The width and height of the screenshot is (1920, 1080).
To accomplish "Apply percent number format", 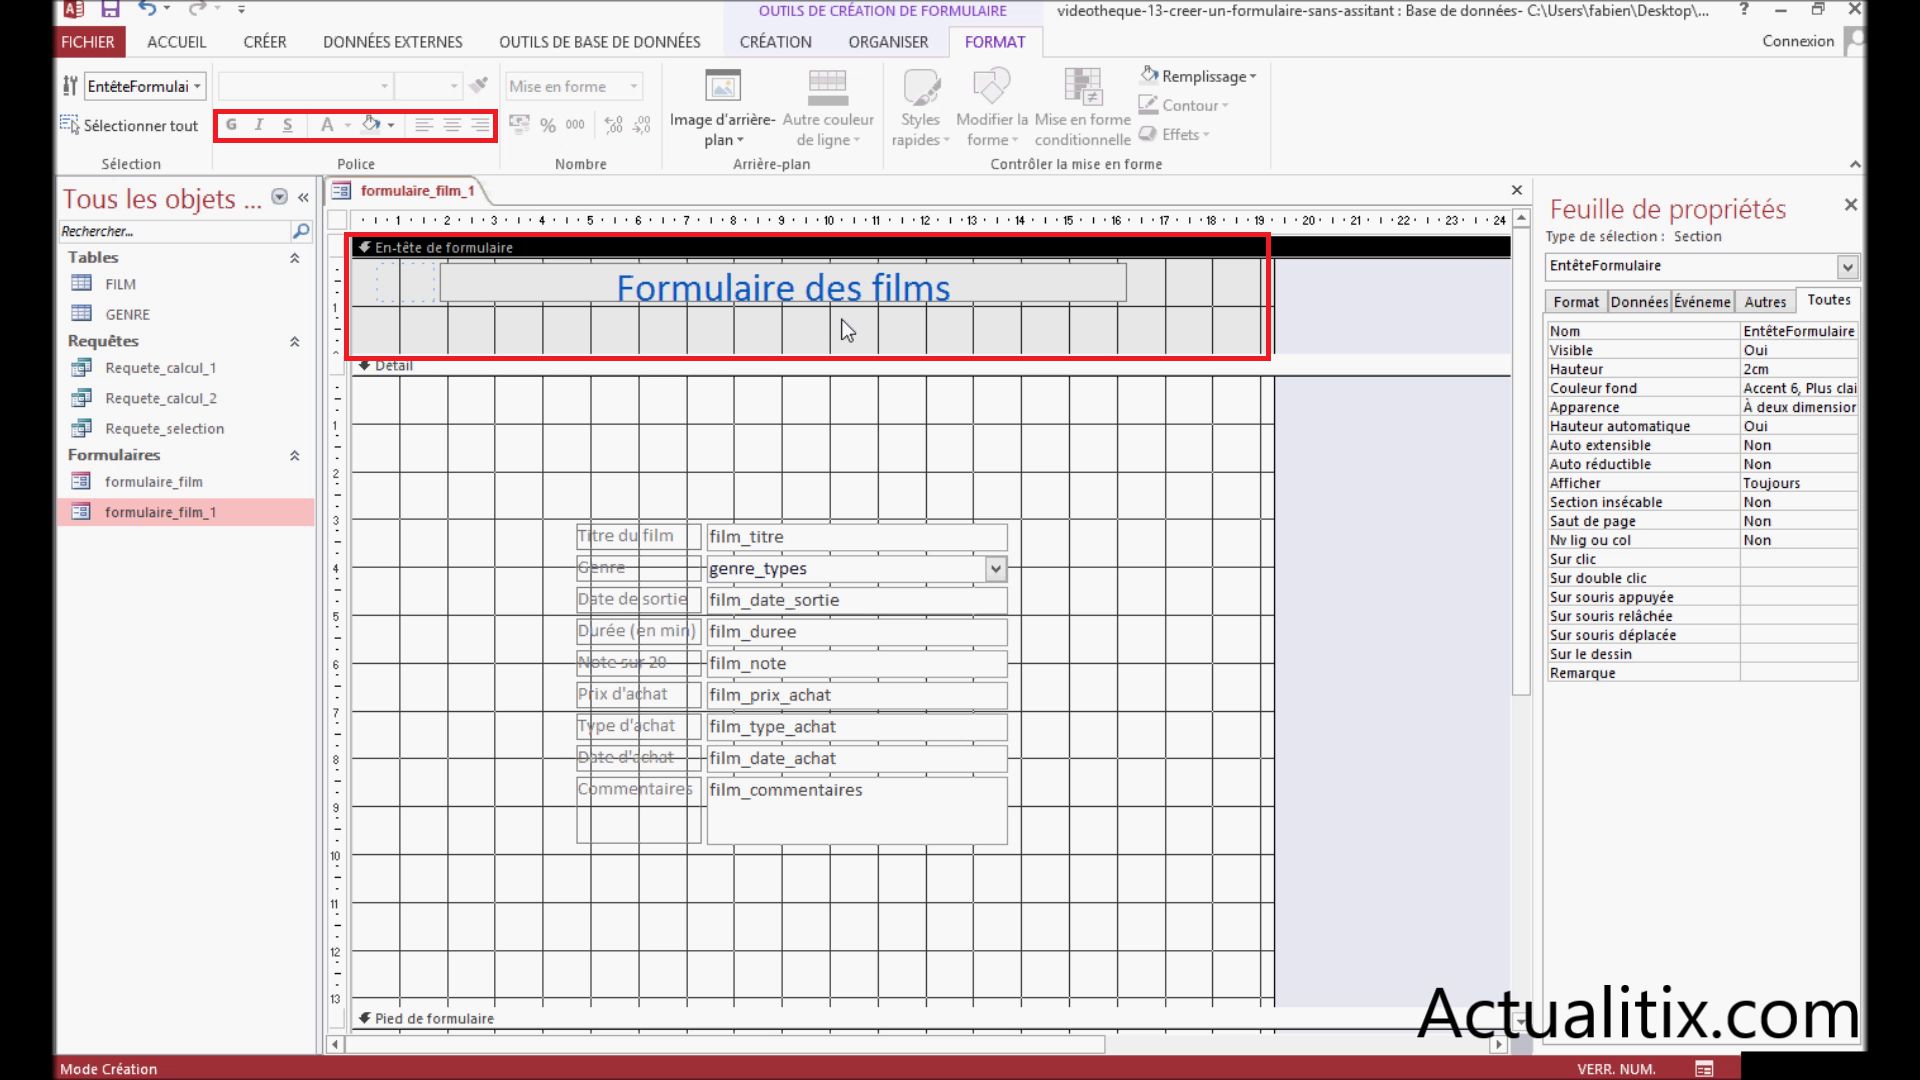I will [x=548, y=125].
